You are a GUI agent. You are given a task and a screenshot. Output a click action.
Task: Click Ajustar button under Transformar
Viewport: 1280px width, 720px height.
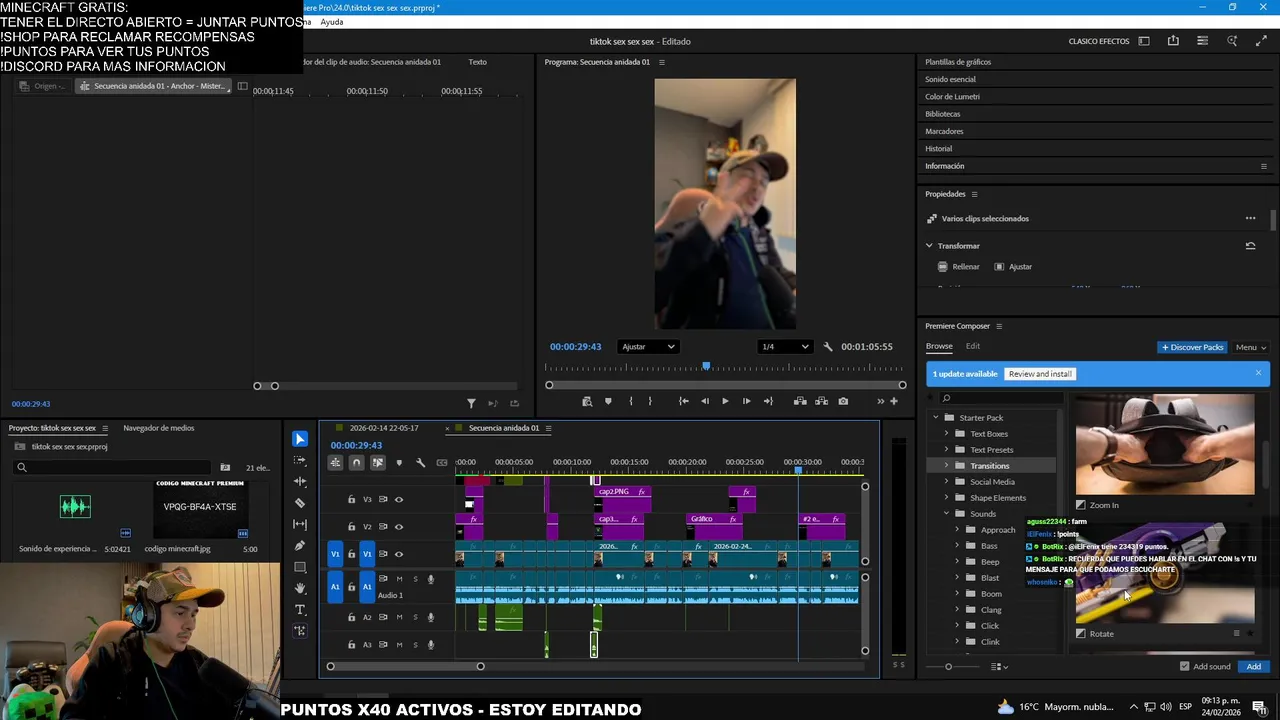(x=1013, y=267)
